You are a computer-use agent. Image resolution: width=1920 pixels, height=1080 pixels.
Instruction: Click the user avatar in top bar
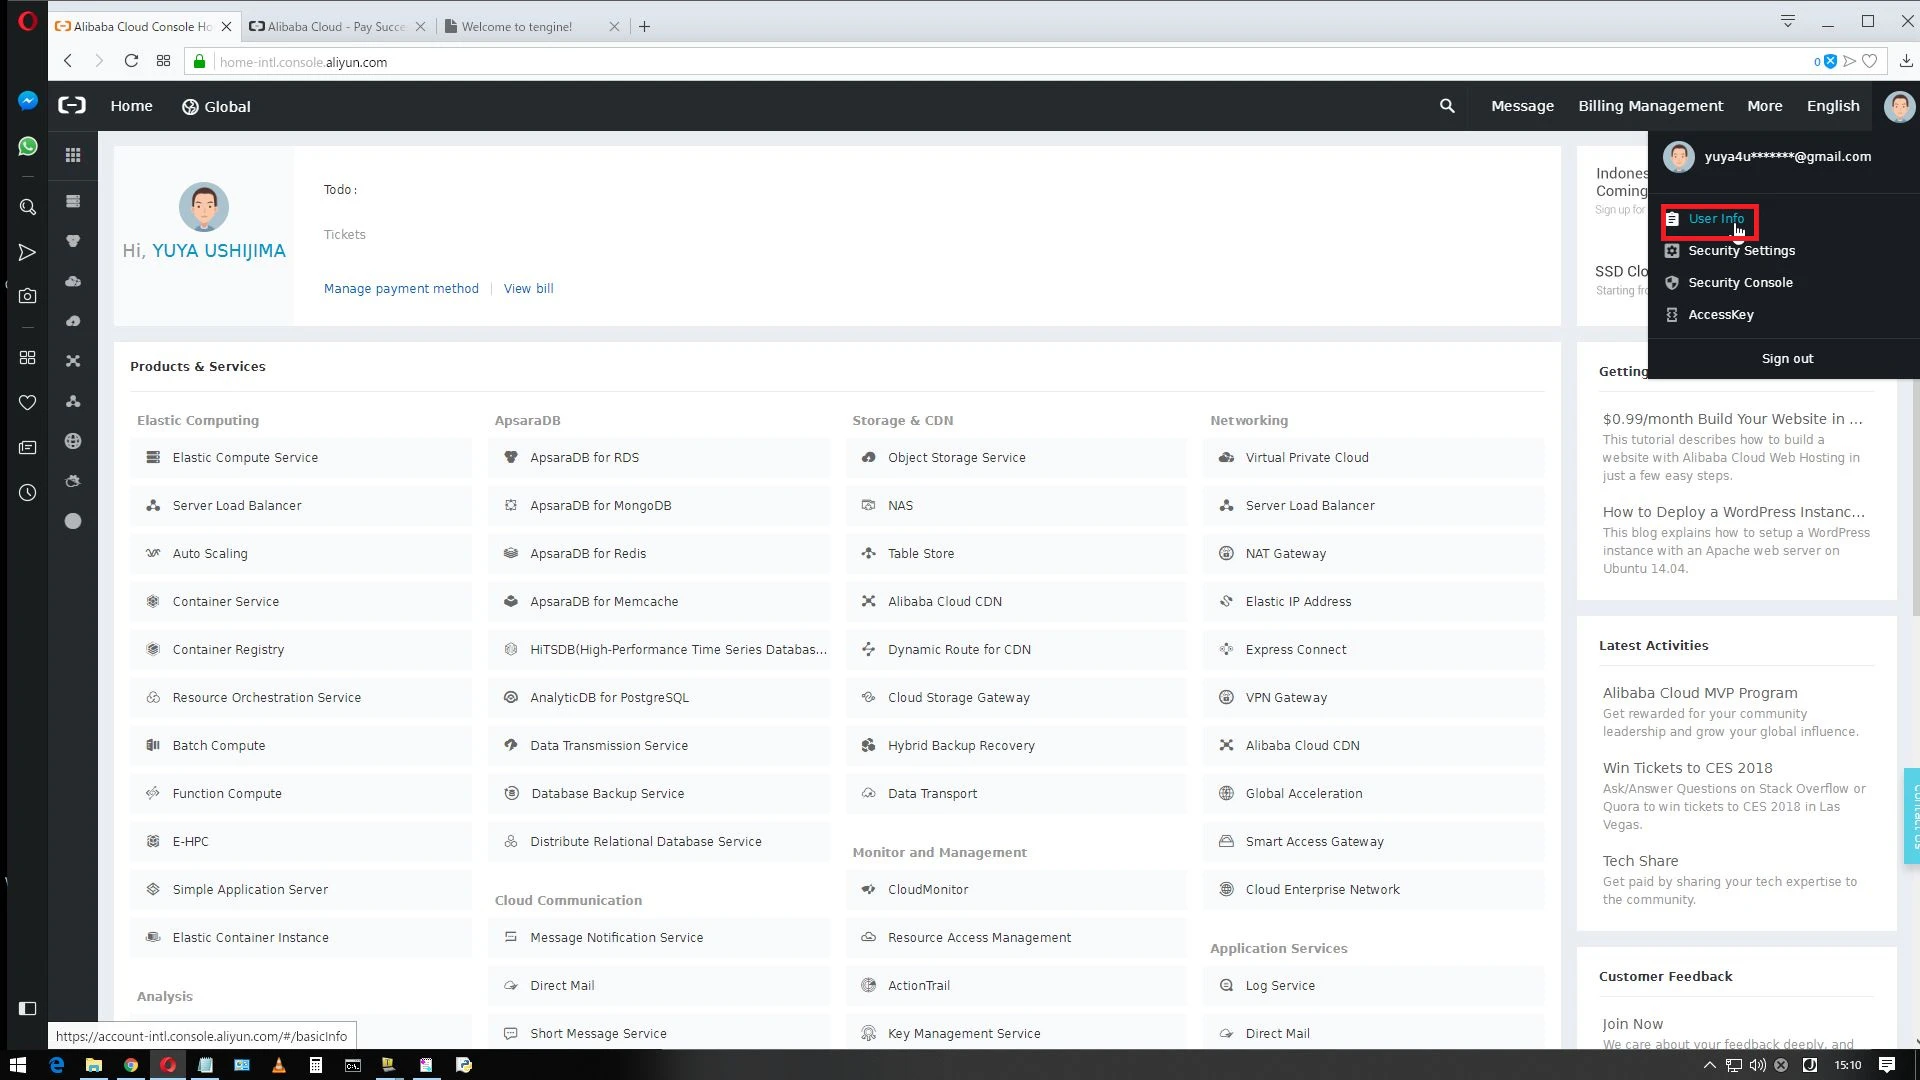(1898, 105)
